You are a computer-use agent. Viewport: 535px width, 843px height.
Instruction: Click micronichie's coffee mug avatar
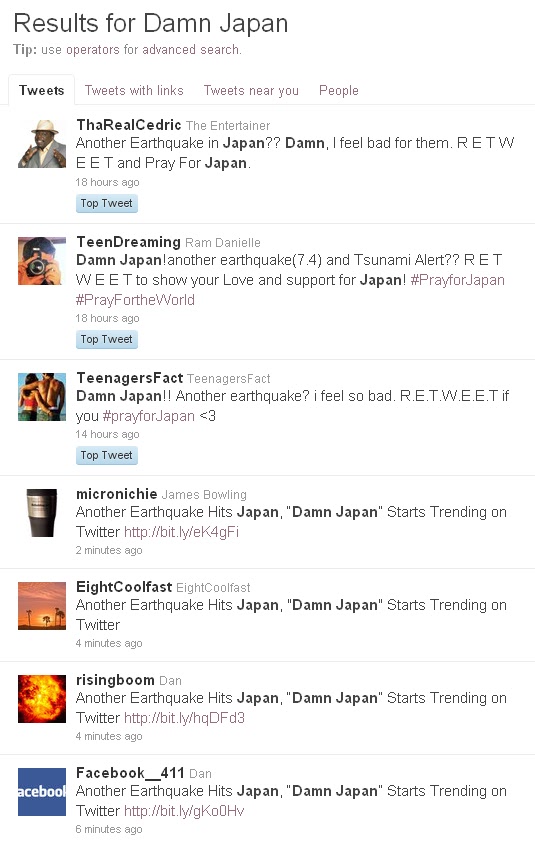tap(42, 513)
